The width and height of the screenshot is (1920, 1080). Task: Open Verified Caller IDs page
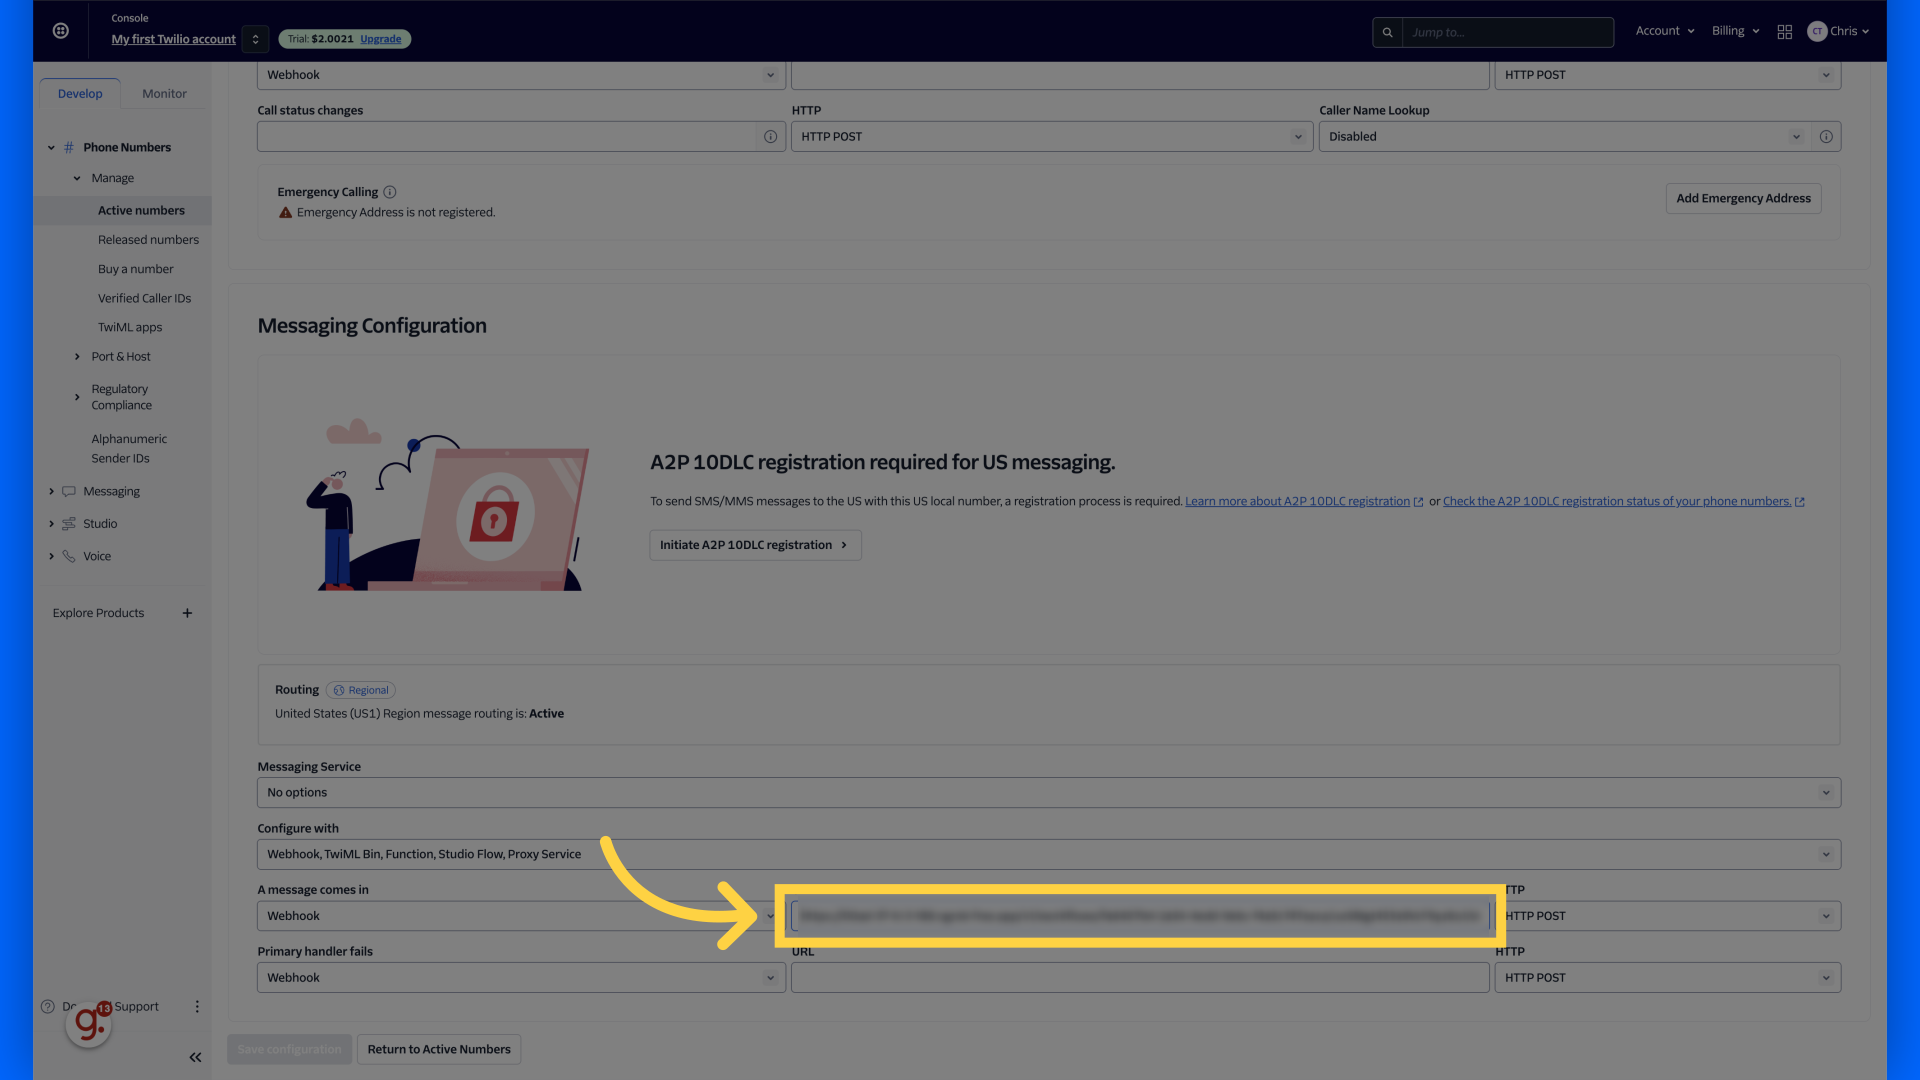pyautogui.click(x=144, y=298)
